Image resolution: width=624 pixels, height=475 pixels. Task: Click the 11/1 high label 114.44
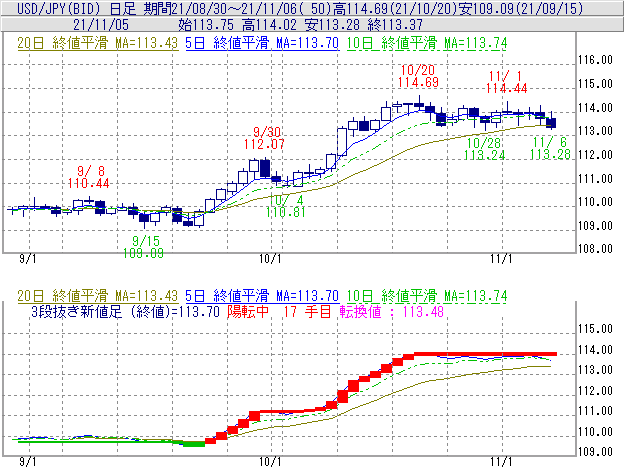pos(506,89)
